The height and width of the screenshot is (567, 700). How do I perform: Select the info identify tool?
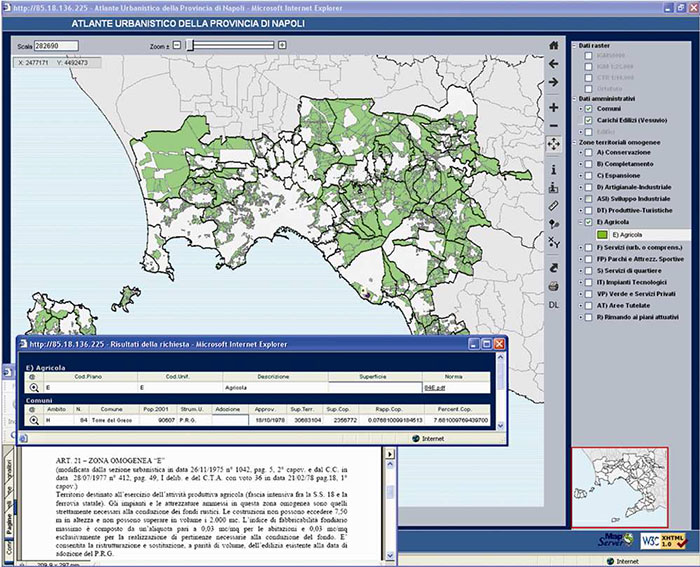(554, 170)
